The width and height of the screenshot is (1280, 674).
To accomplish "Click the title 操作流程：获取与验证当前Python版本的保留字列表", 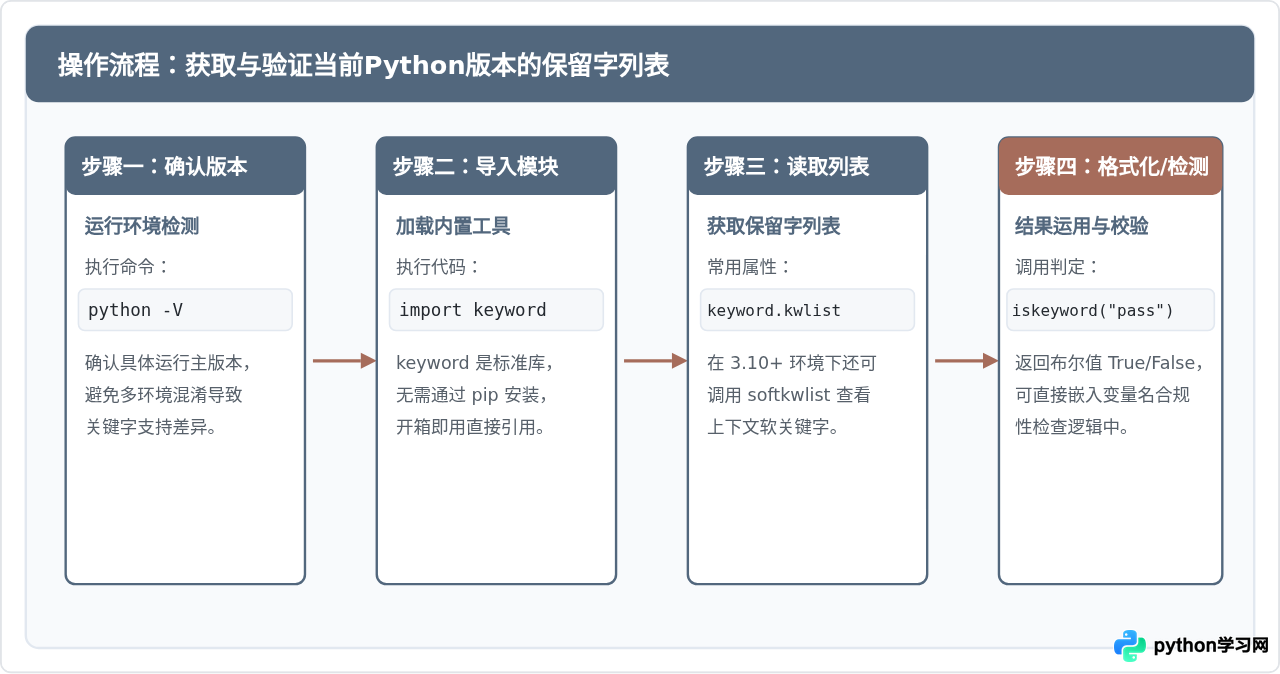I will 363,66.
